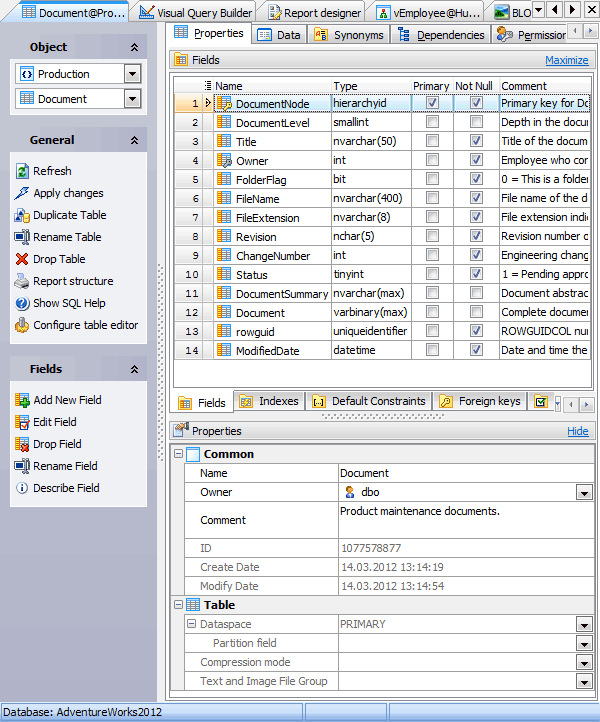The image size is (600, 722).
Task: Toggle Not Null checkbox for DocumentLevel
Action: click(476, 122)
